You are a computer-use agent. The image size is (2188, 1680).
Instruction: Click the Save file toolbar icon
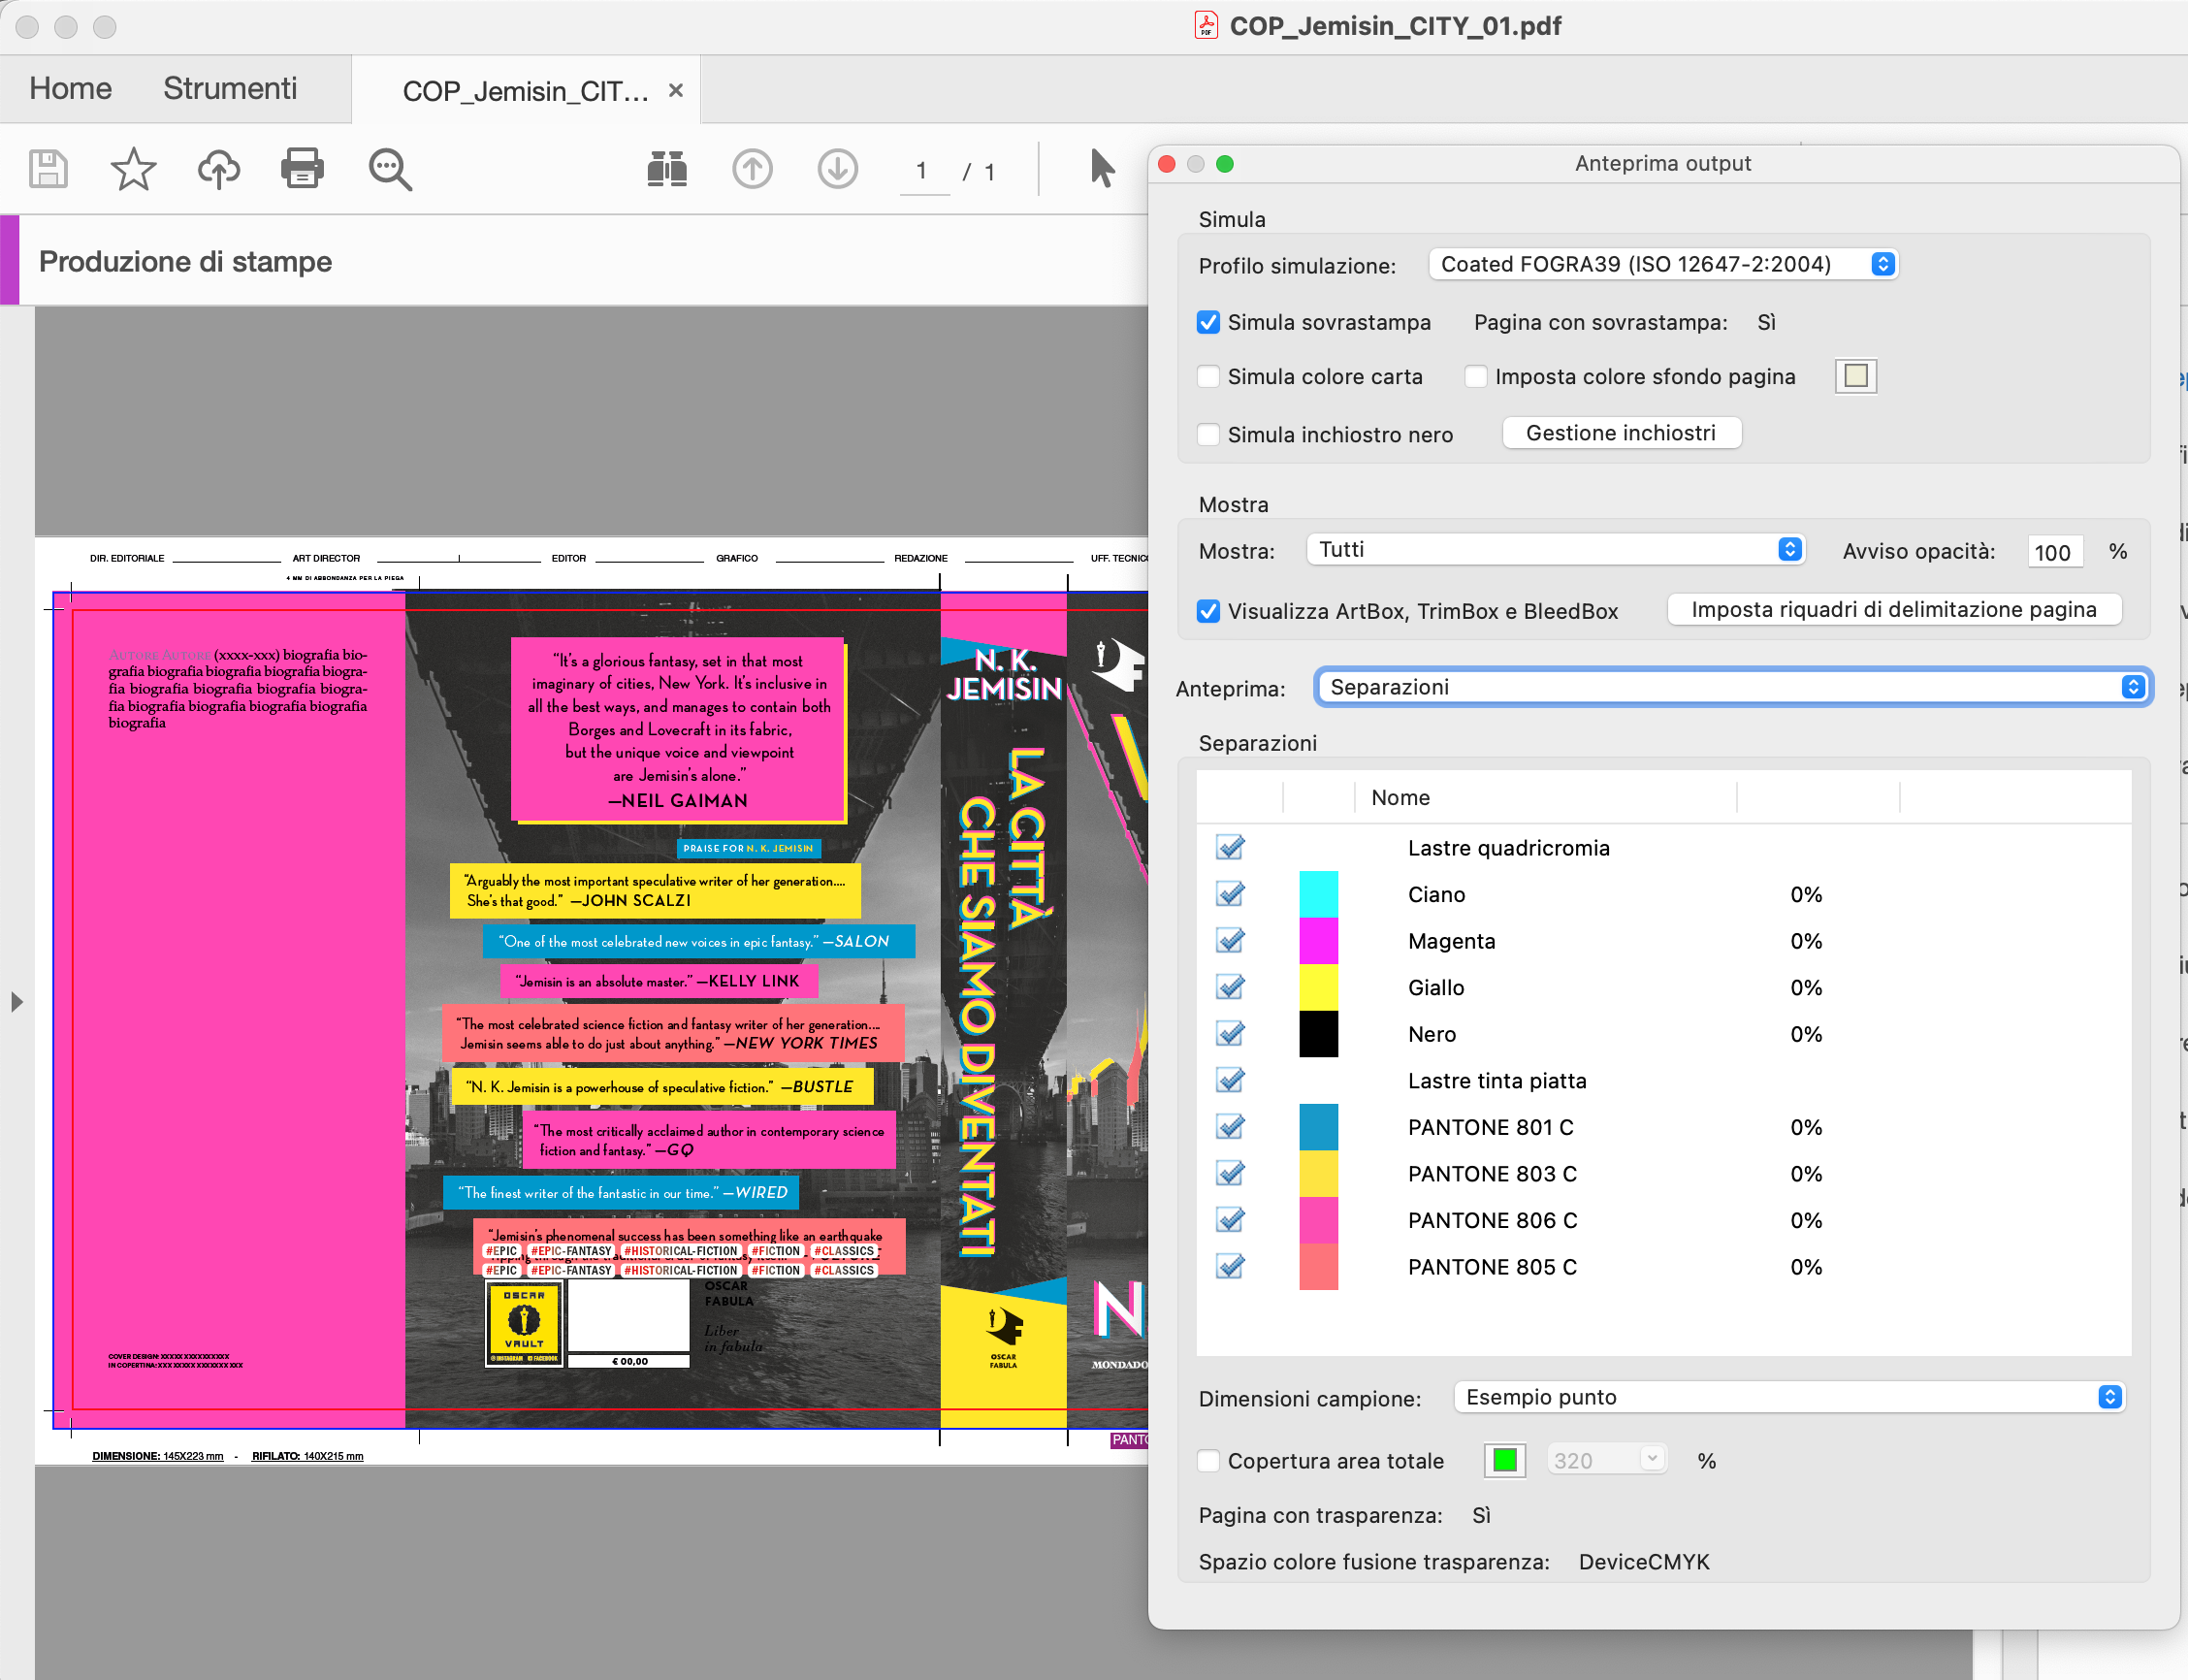coord(48,169)
